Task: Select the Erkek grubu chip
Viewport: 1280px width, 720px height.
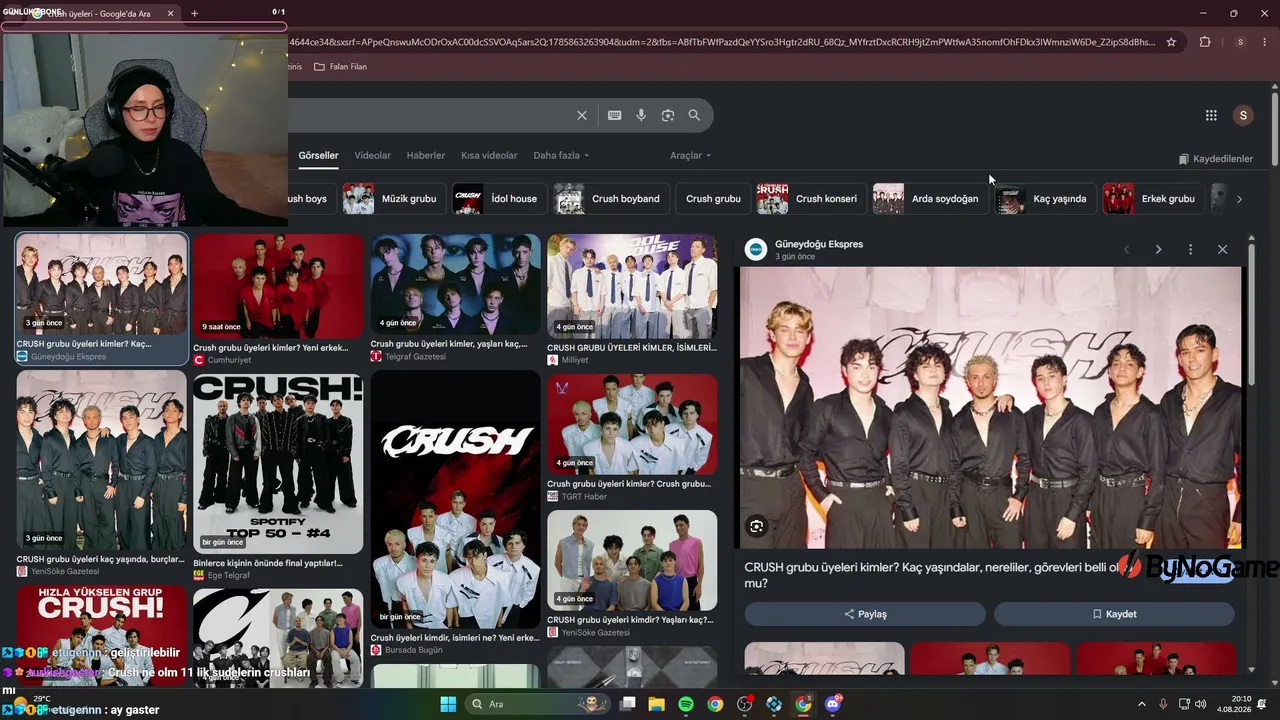Action: click(x=1152, y=199)
